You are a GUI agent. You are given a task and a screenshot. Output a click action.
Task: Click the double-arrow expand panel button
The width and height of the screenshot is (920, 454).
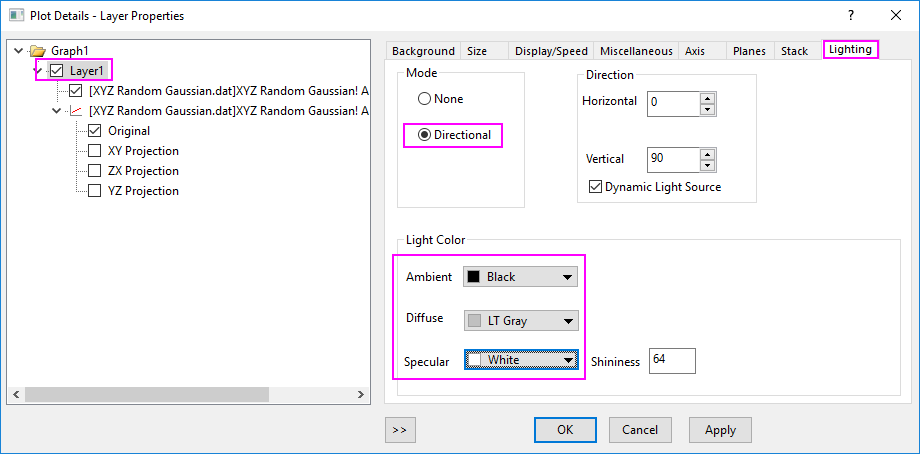[399, 430]
